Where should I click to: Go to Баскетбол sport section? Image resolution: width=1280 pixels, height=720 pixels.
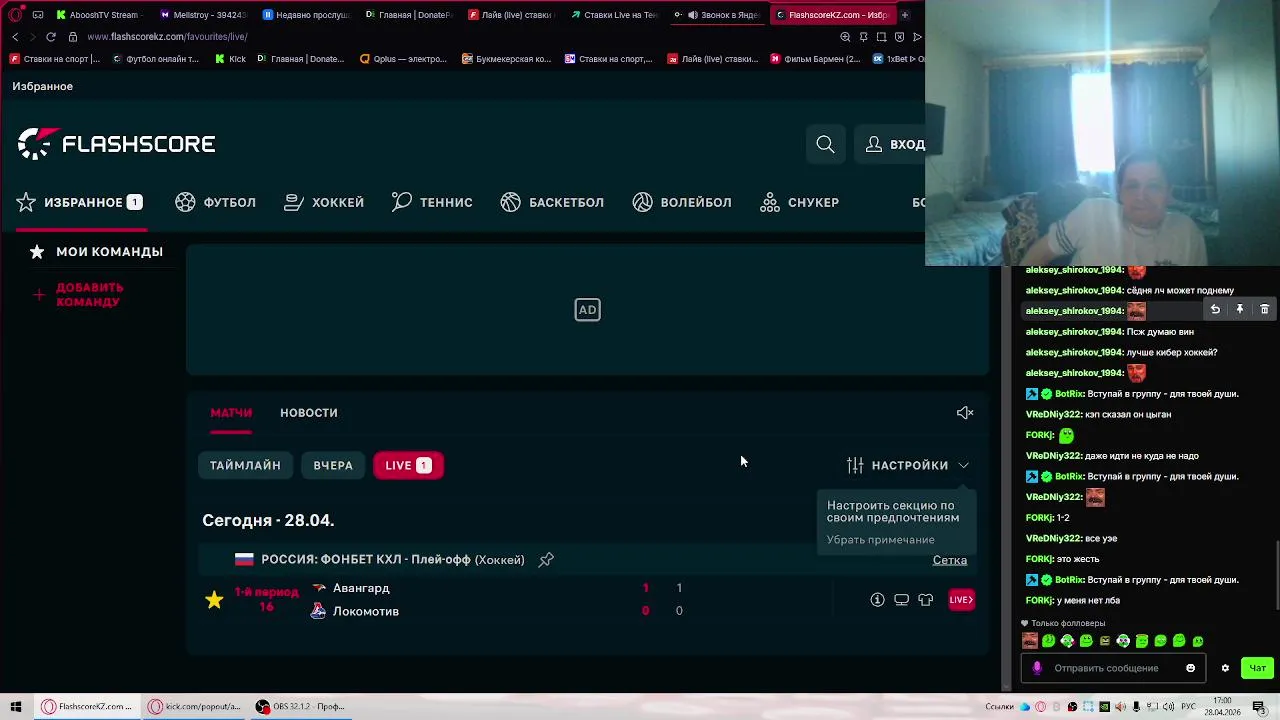pos(552,202)
